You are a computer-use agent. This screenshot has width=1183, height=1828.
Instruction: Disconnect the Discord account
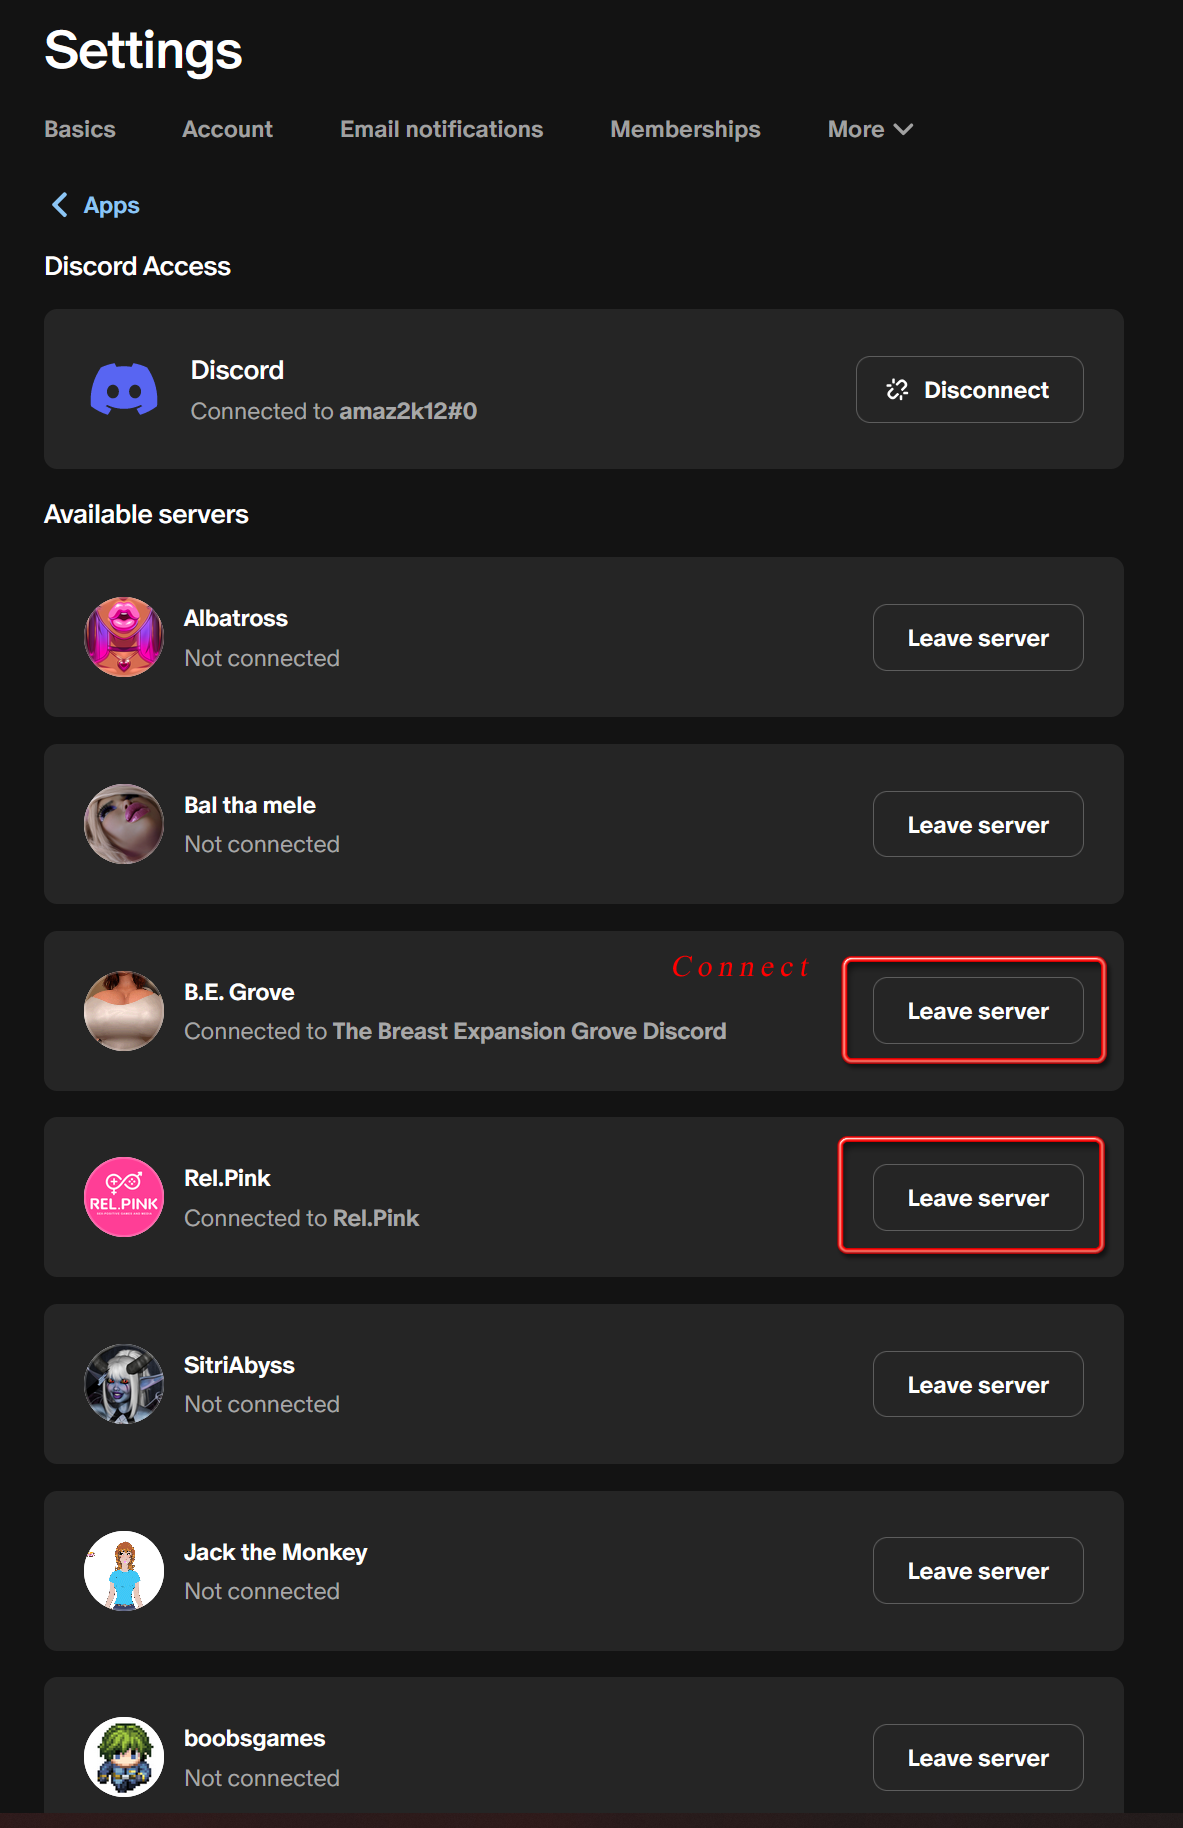pyautogui.click(x=969, y=389)
